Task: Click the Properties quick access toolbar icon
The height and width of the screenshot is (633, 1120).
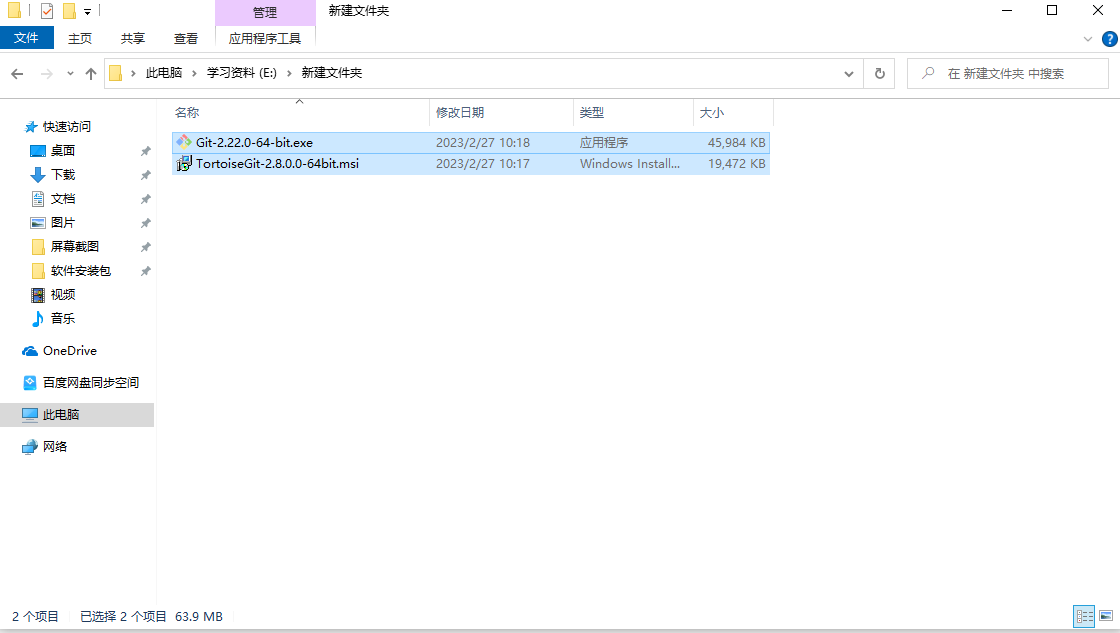Action: (47, 11)
